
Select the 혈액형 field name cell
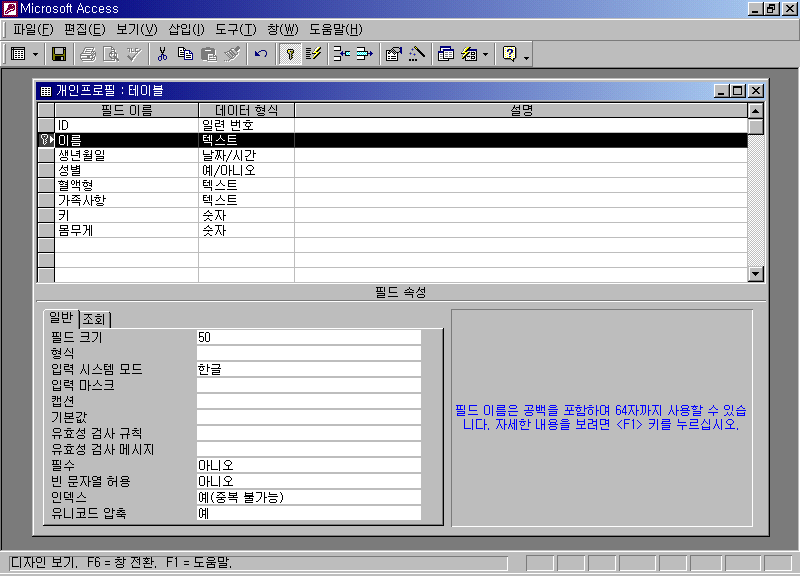(x=127, y=185)
